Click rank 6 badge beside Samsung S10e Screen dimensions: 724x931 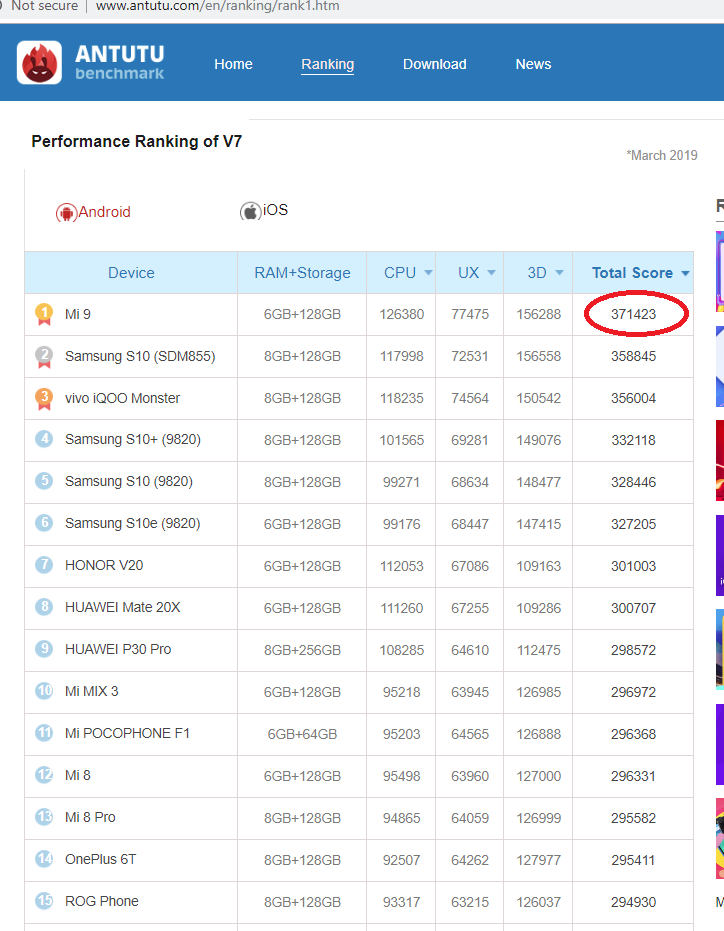click(44, 523)
